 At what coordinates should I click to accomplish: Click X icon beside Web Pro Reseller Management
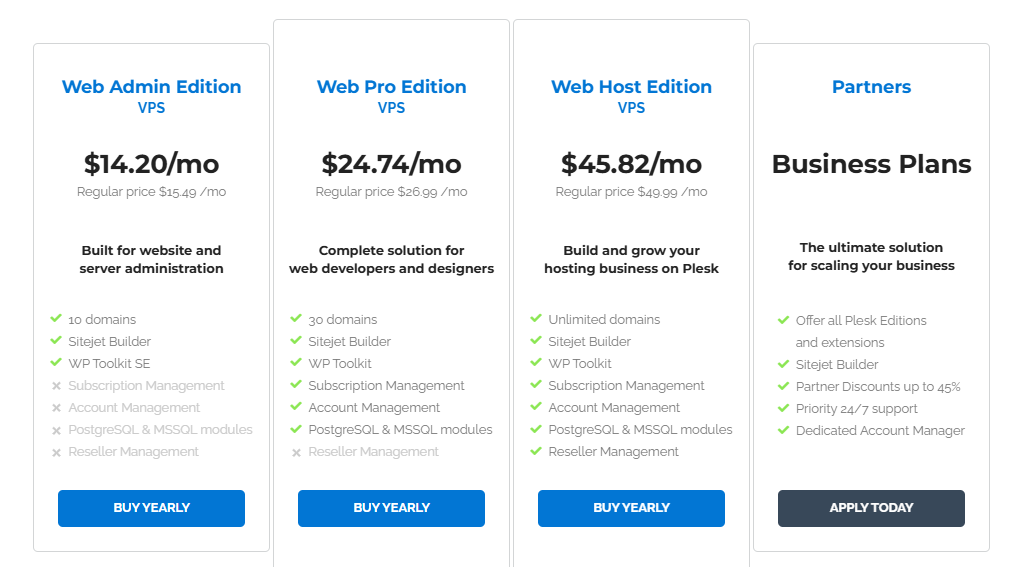[296, 452]
